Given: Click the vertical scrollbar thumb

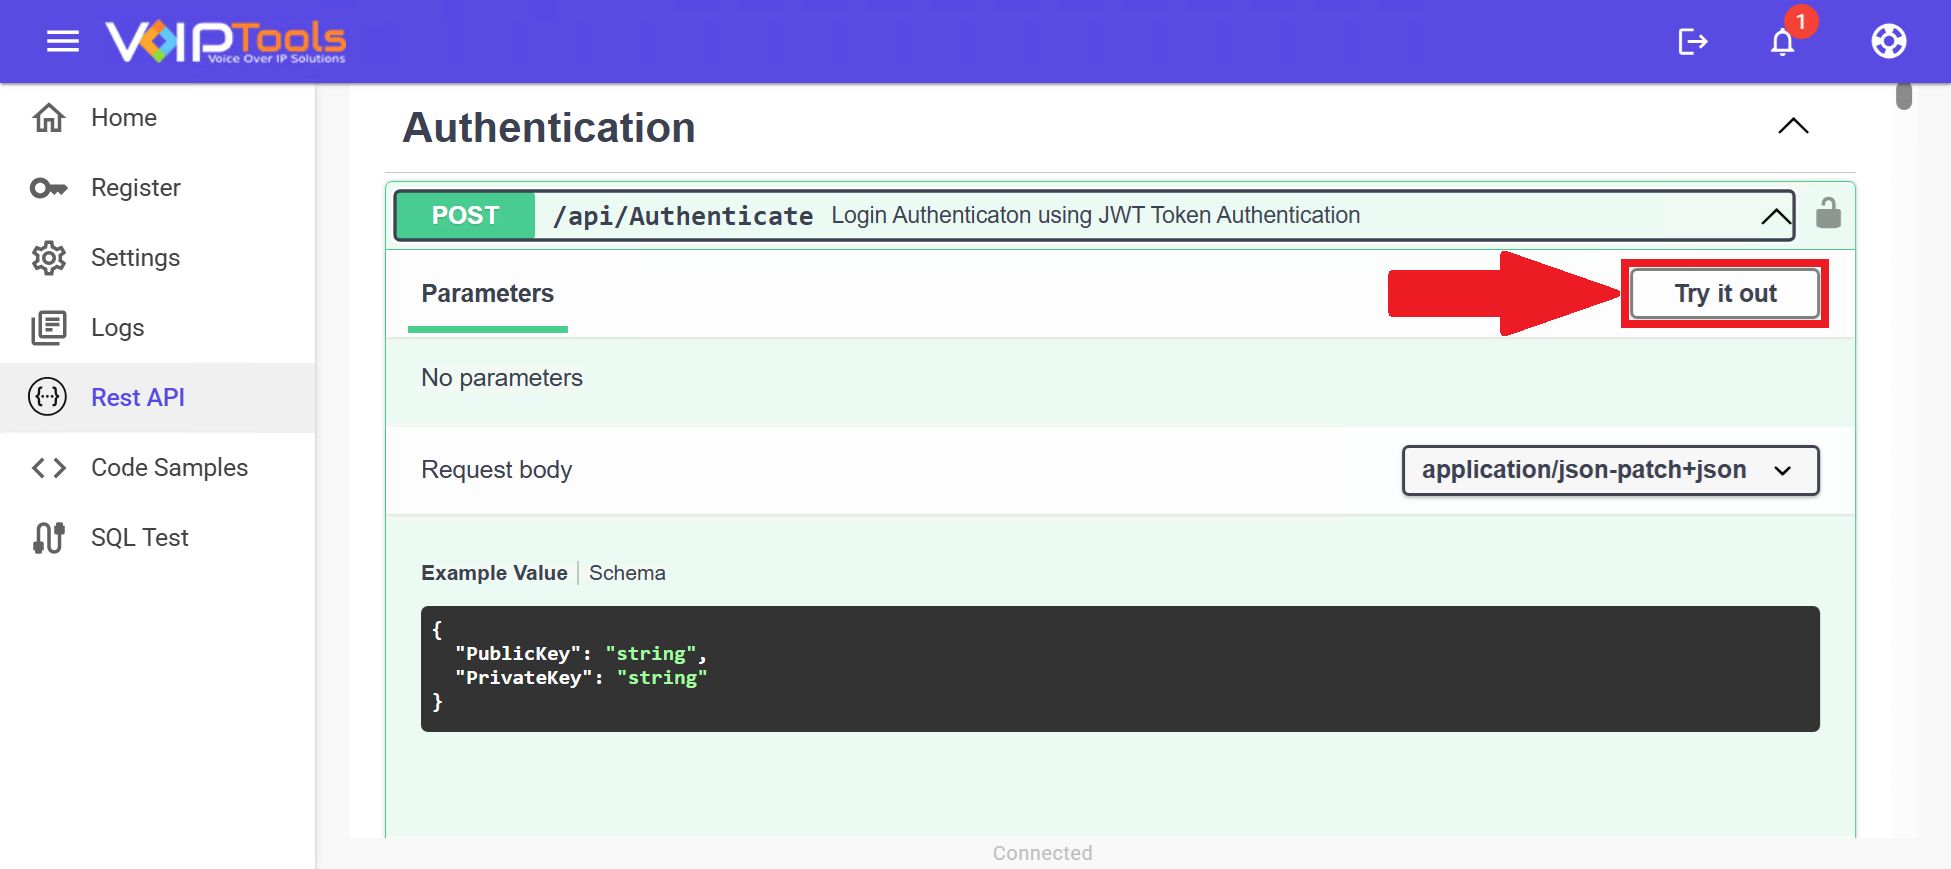Looking at the screenshot, I should (x=1904, y=96).
